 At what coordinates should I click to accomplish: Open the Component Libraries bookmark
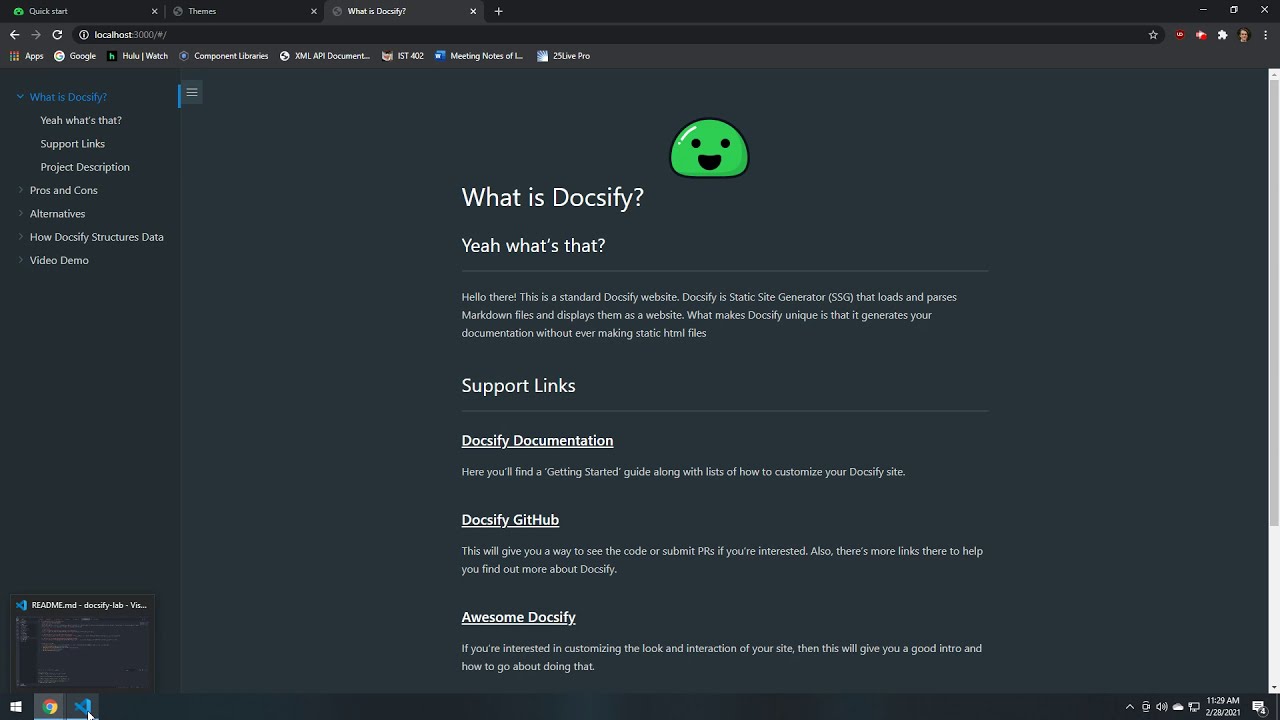pos(224,56)
